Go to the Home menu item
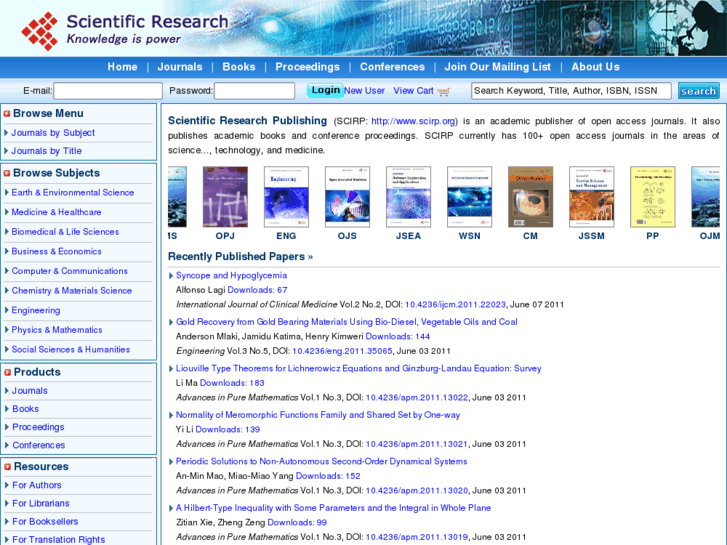Screen dimensions: 727x545 (122, 67)
